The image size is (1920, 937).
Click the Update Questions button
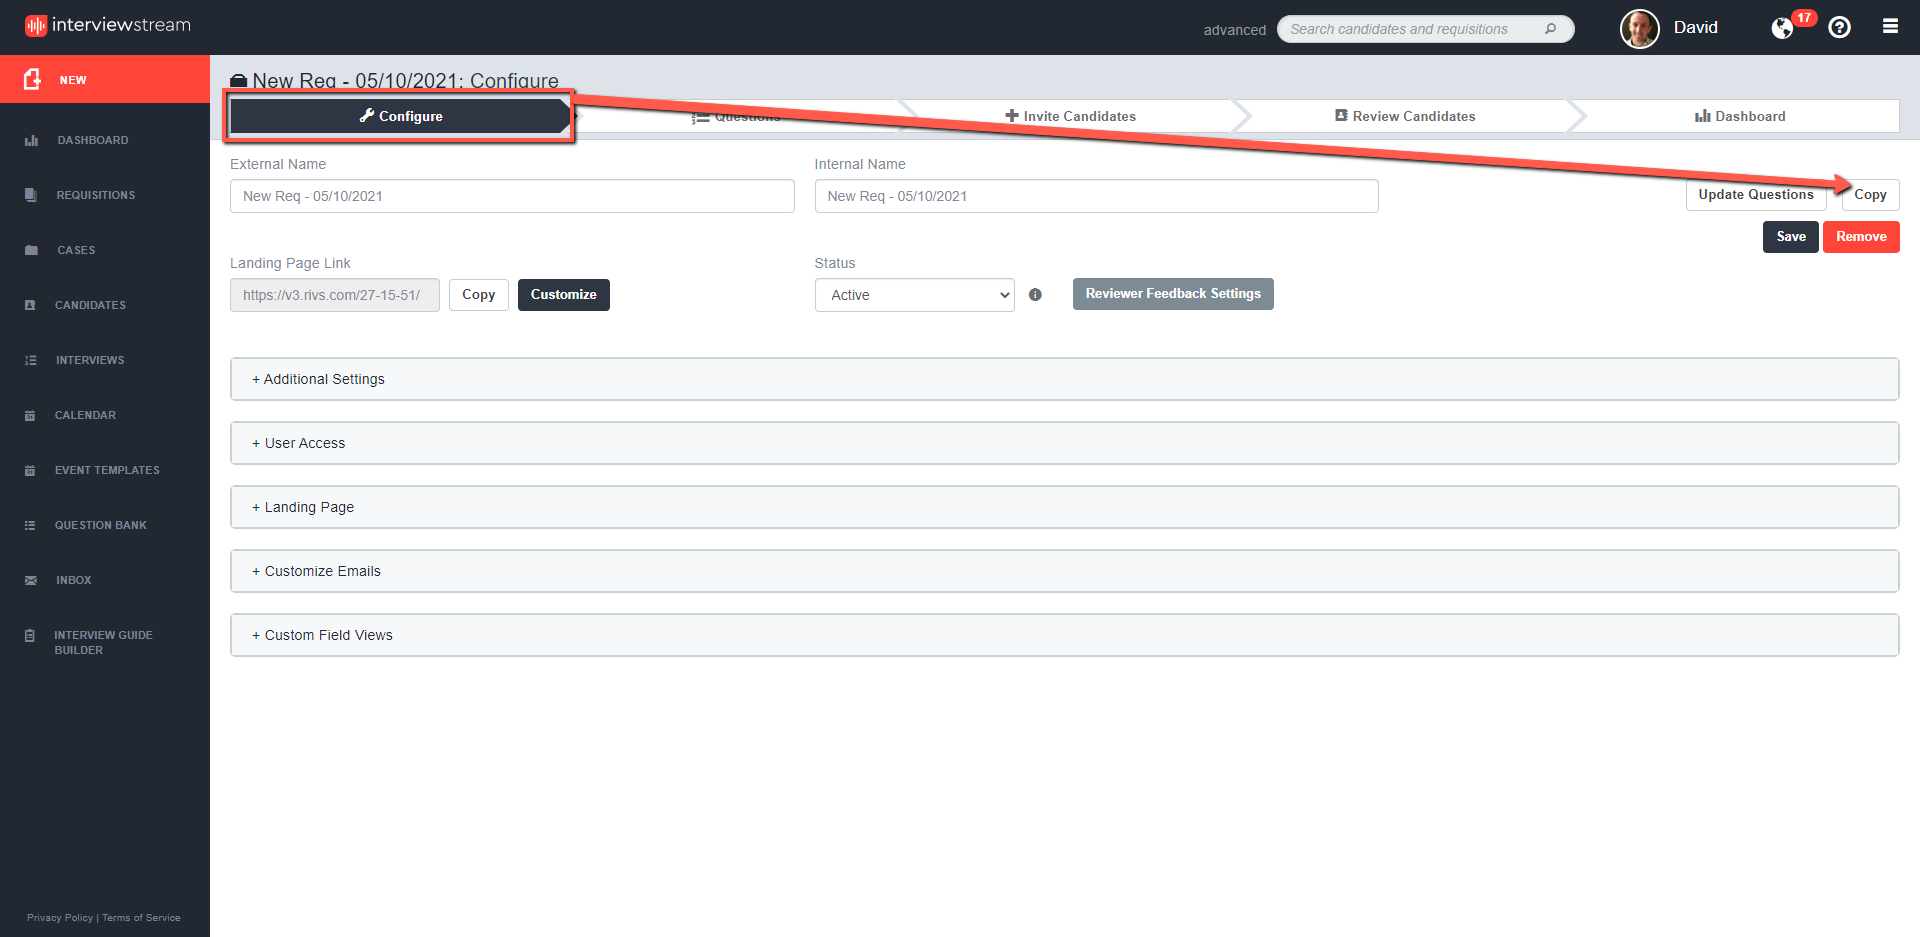point(1756,195)
